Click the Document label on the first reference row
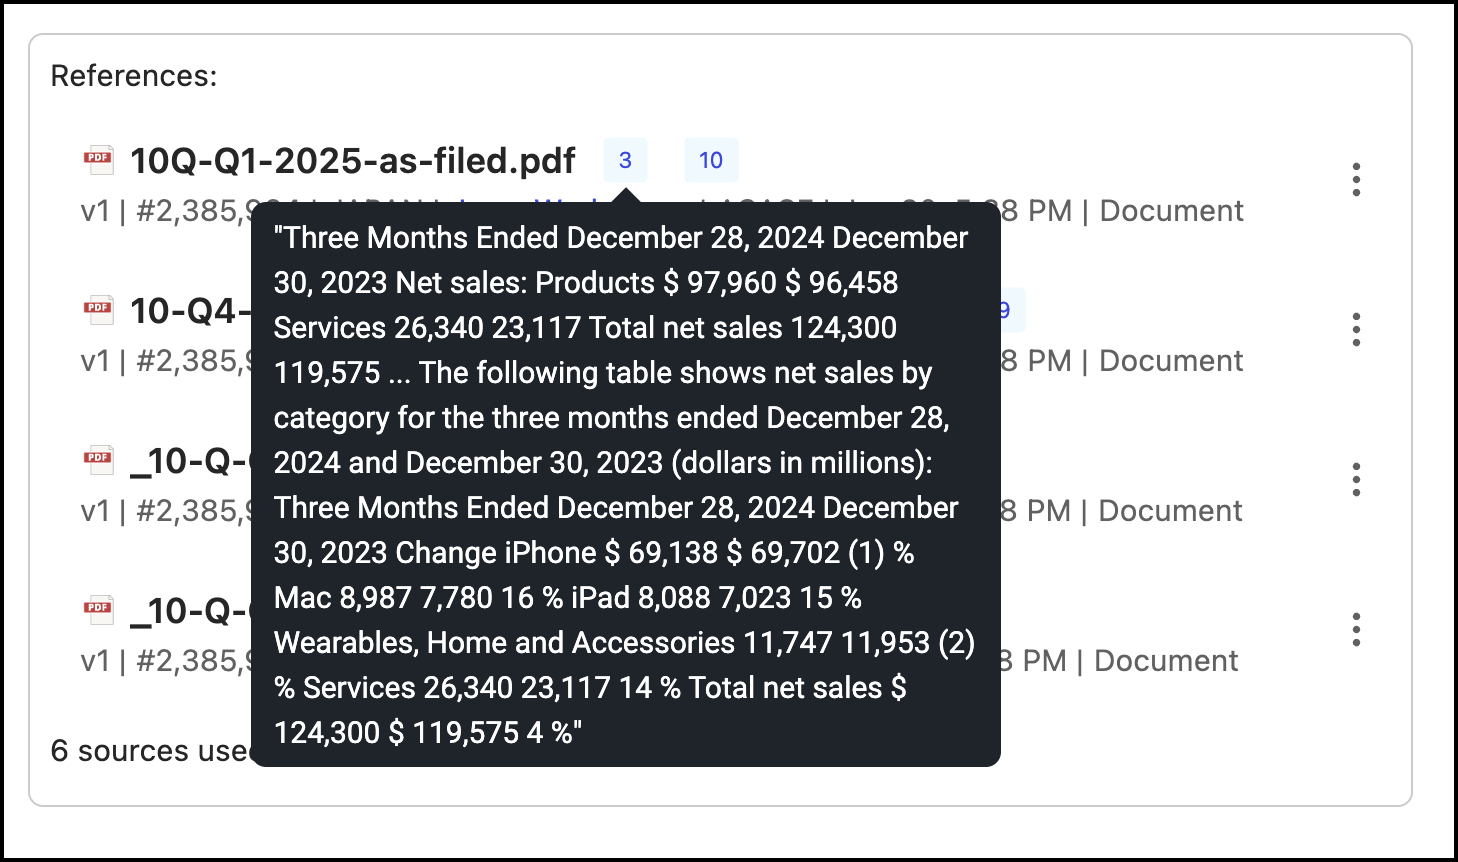1458x862 pixels. (1171, 211)
